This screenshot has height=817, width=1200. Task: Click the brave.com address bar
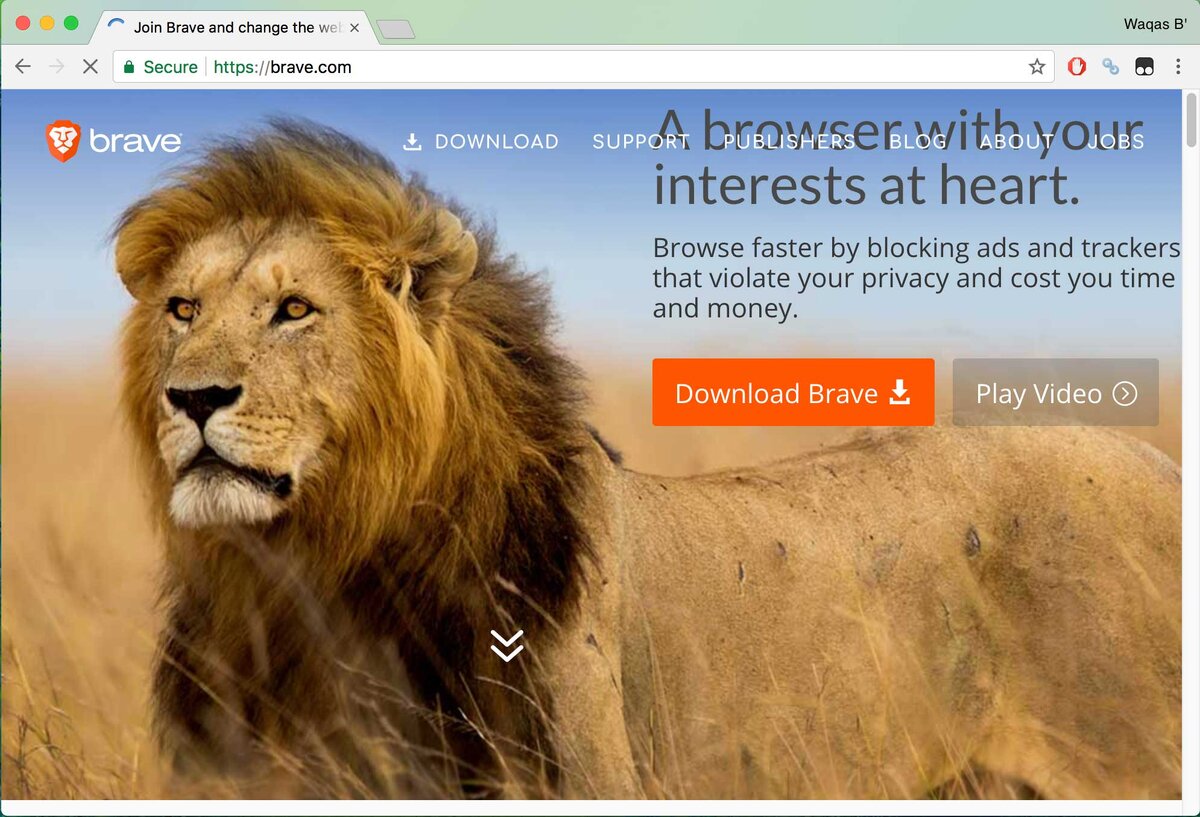(583, 67)
